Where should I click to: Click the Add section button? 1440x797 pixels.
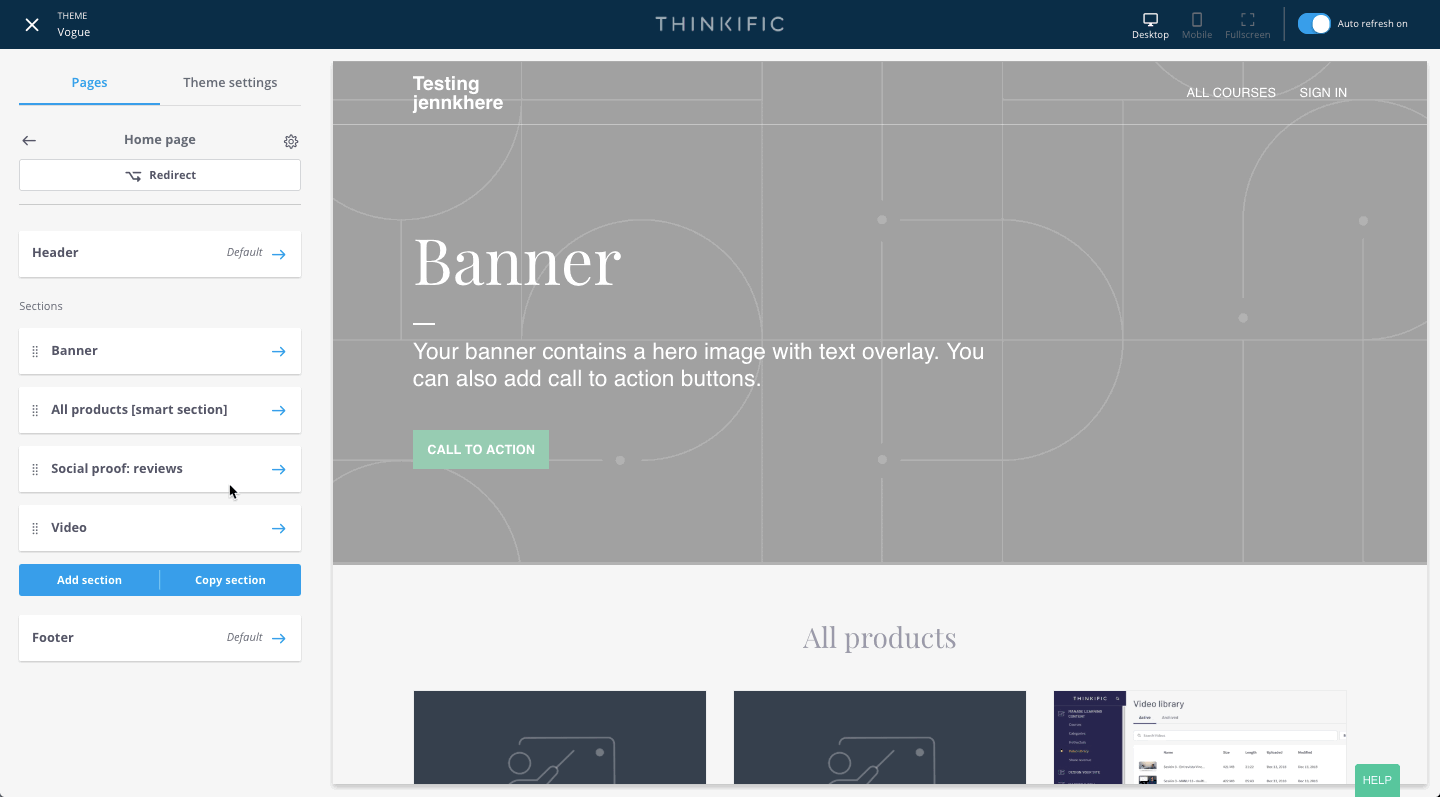(x=89, y=580)
